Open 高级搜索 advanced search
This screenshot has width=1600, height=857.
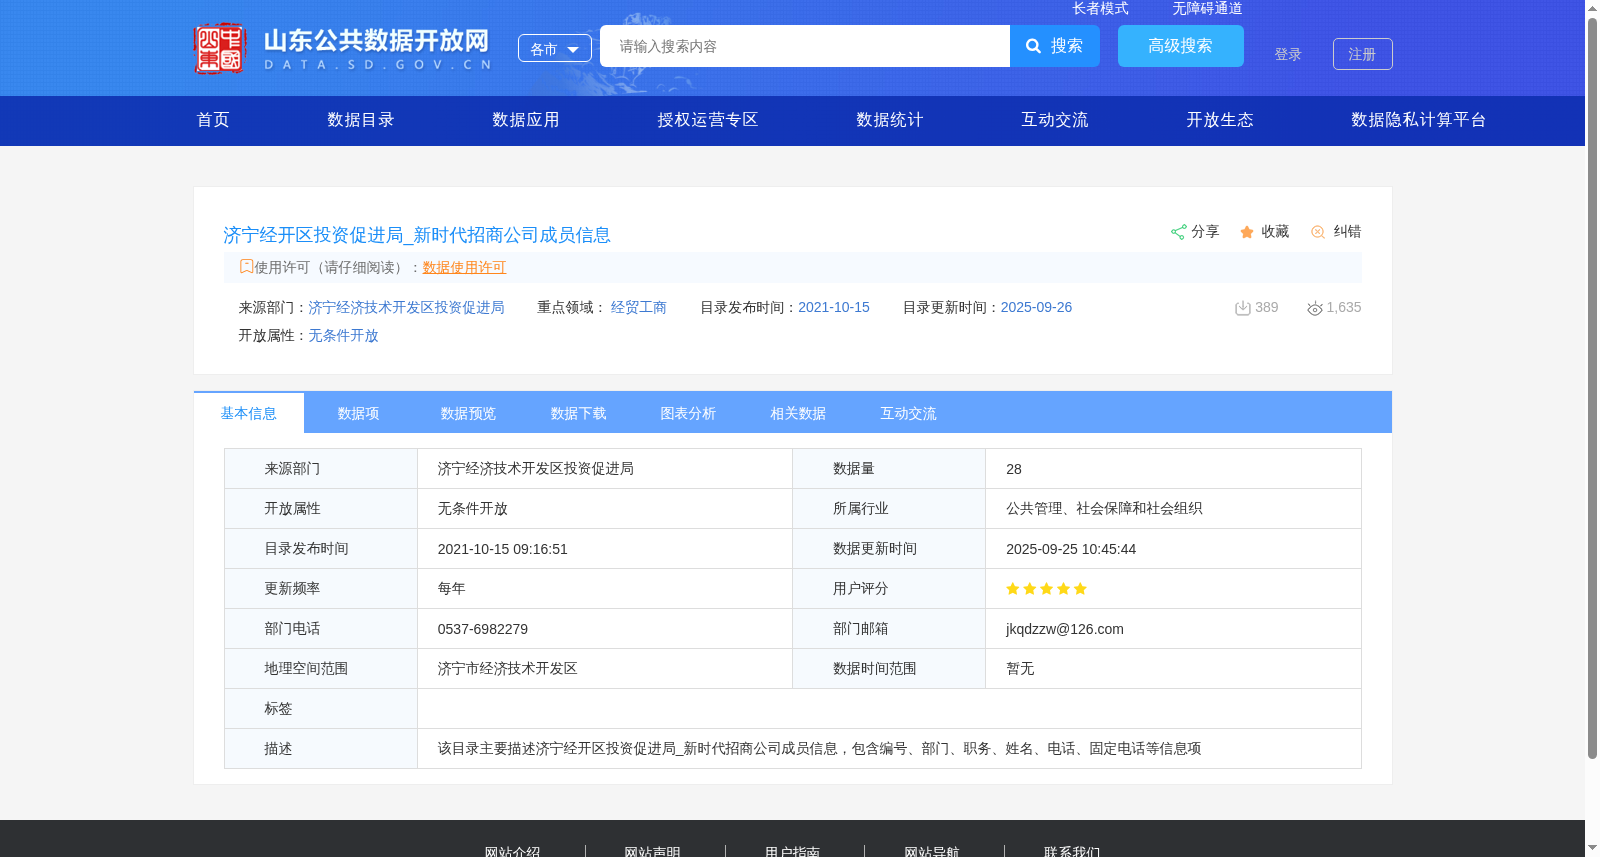(1181, 46)
